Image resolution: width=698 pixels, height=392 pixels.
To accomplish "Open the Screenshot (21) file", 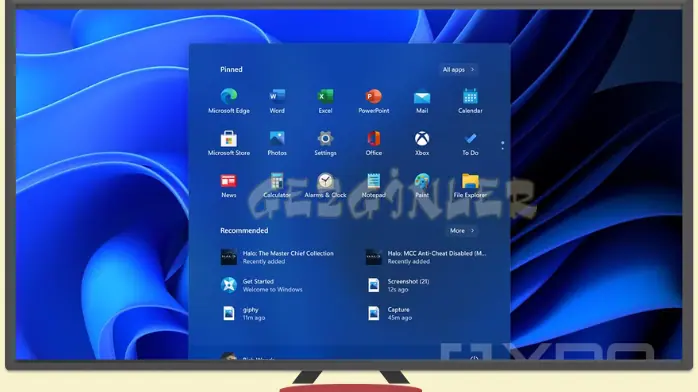I will tap(398, 285).
